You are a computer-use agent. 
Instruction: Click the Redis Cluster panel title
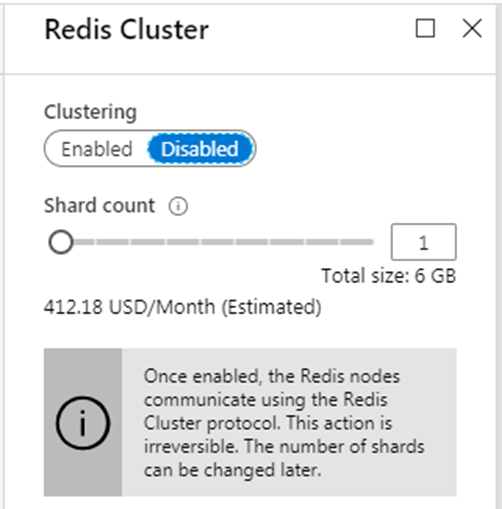[126, 29]
